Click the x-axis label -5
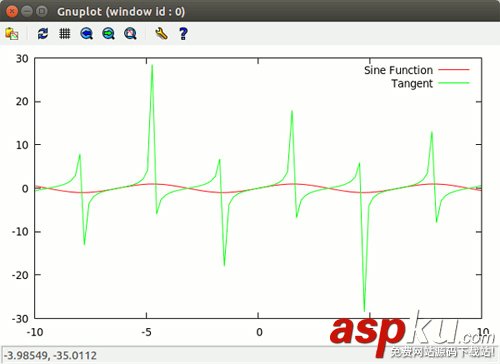Screen dimensions: 500x364 pyautogui.click(x=146, y=332)
